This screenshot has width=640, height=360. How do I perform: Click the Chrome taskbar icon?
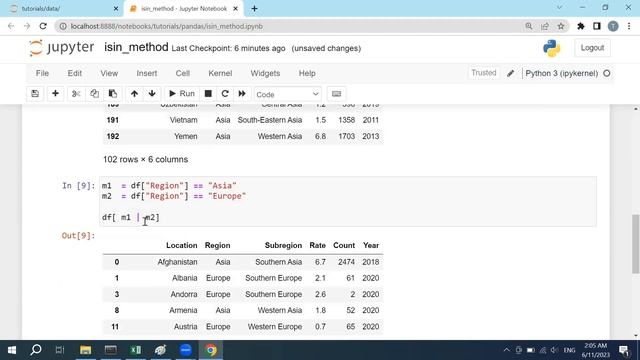click(x=211, y=350)
